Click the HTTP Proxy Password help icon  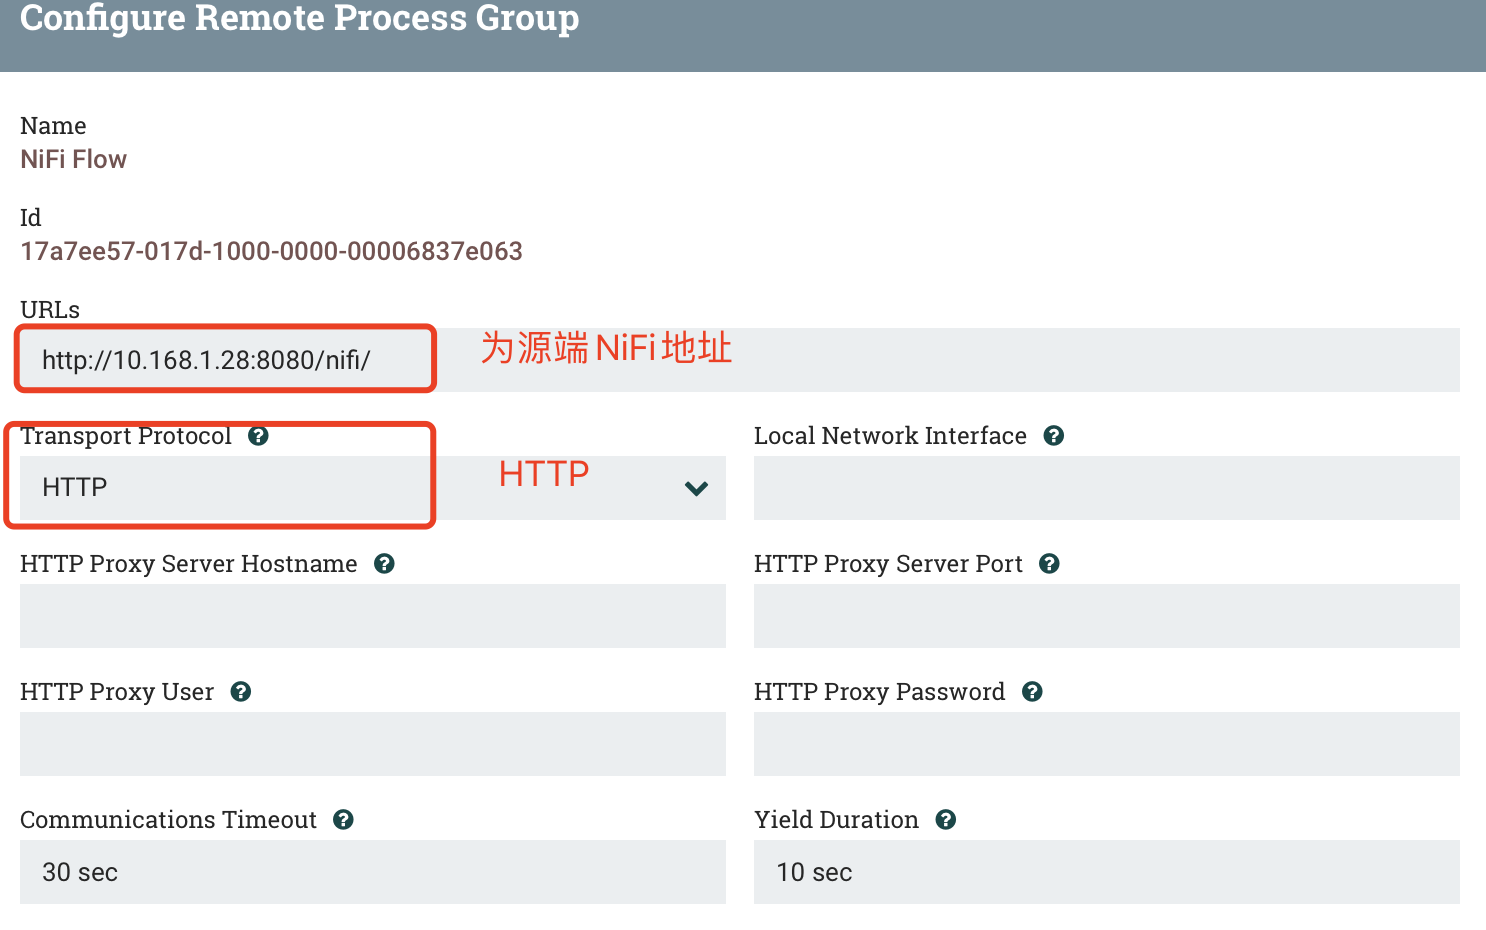pos(1032,692)
